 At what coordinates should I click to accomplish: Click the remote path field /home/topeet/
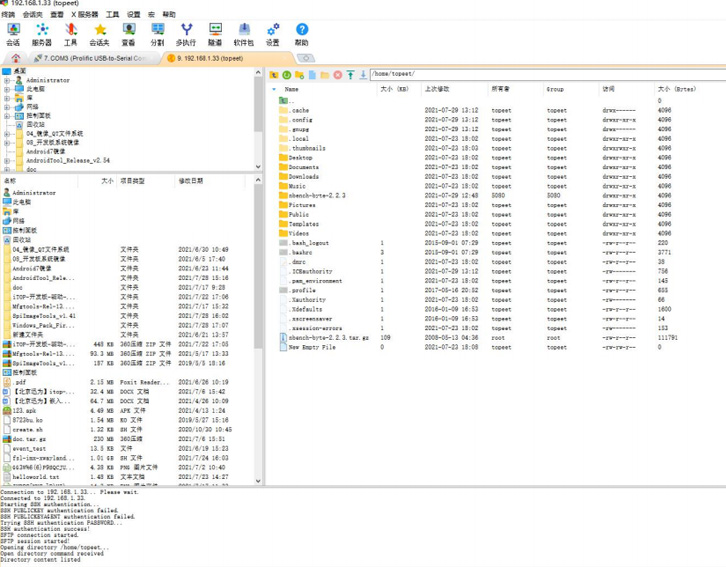pos(547,74)
